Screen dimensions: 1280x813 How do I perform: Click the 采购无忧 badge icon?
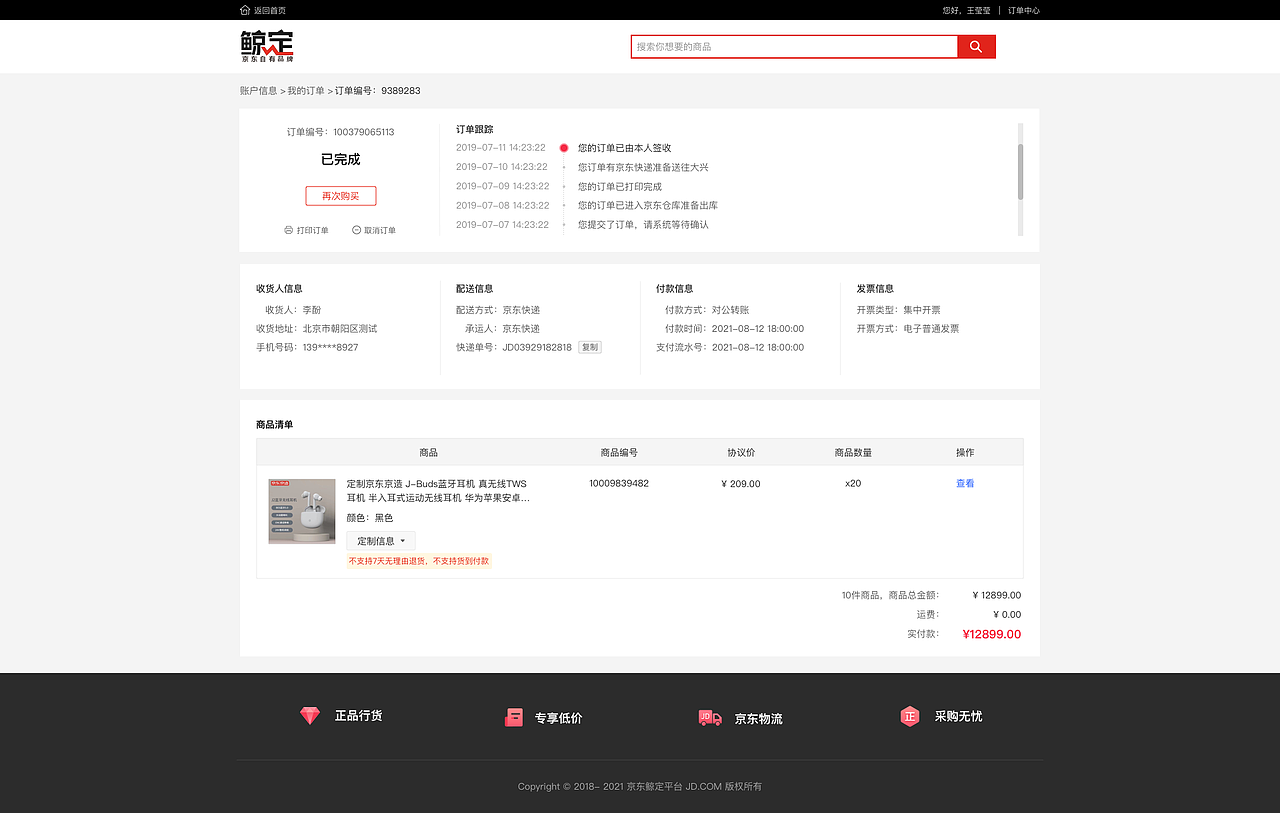(909, 716)
